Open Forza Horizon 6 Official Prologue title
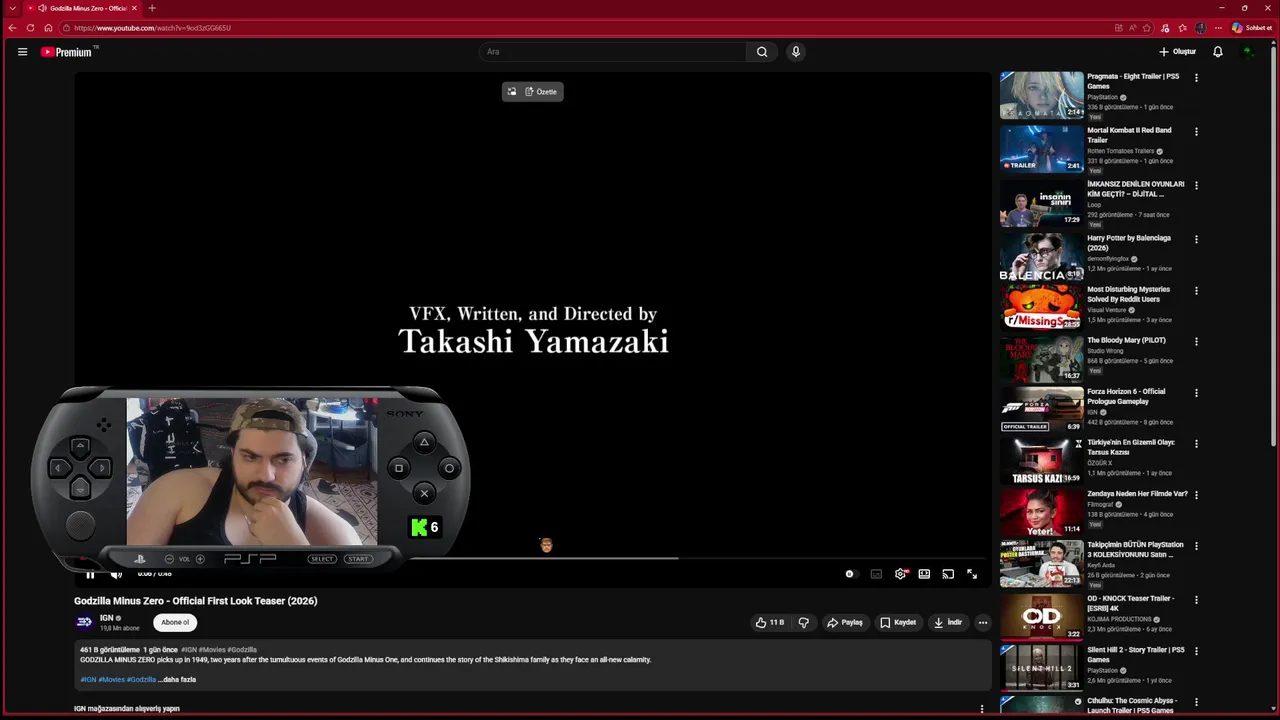Screen dimensions: 1280x720 (1126, 396)
